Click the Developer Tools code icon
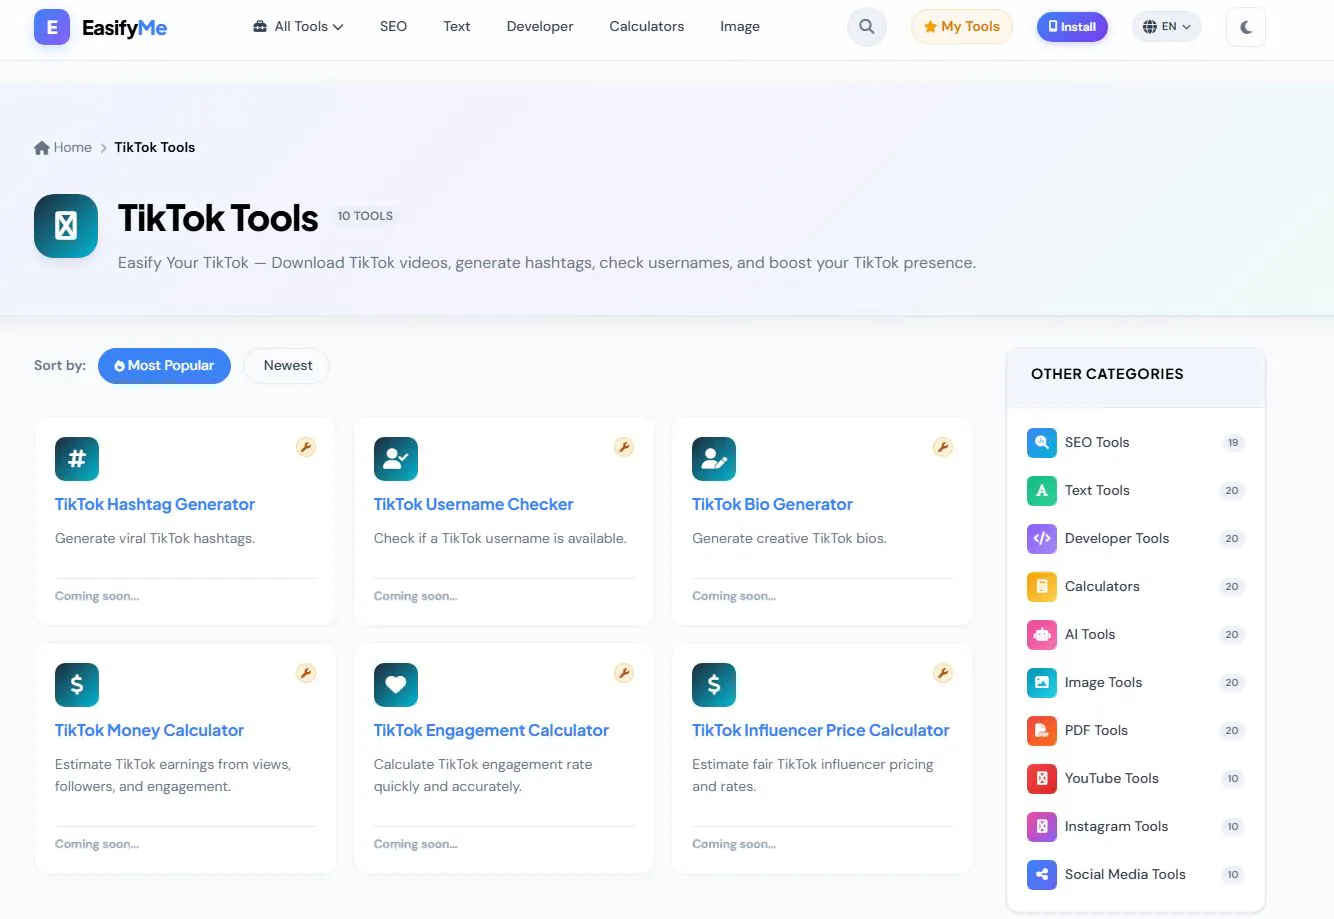The height and width of the screenshot is (919, 1334). click(1042, 539)
